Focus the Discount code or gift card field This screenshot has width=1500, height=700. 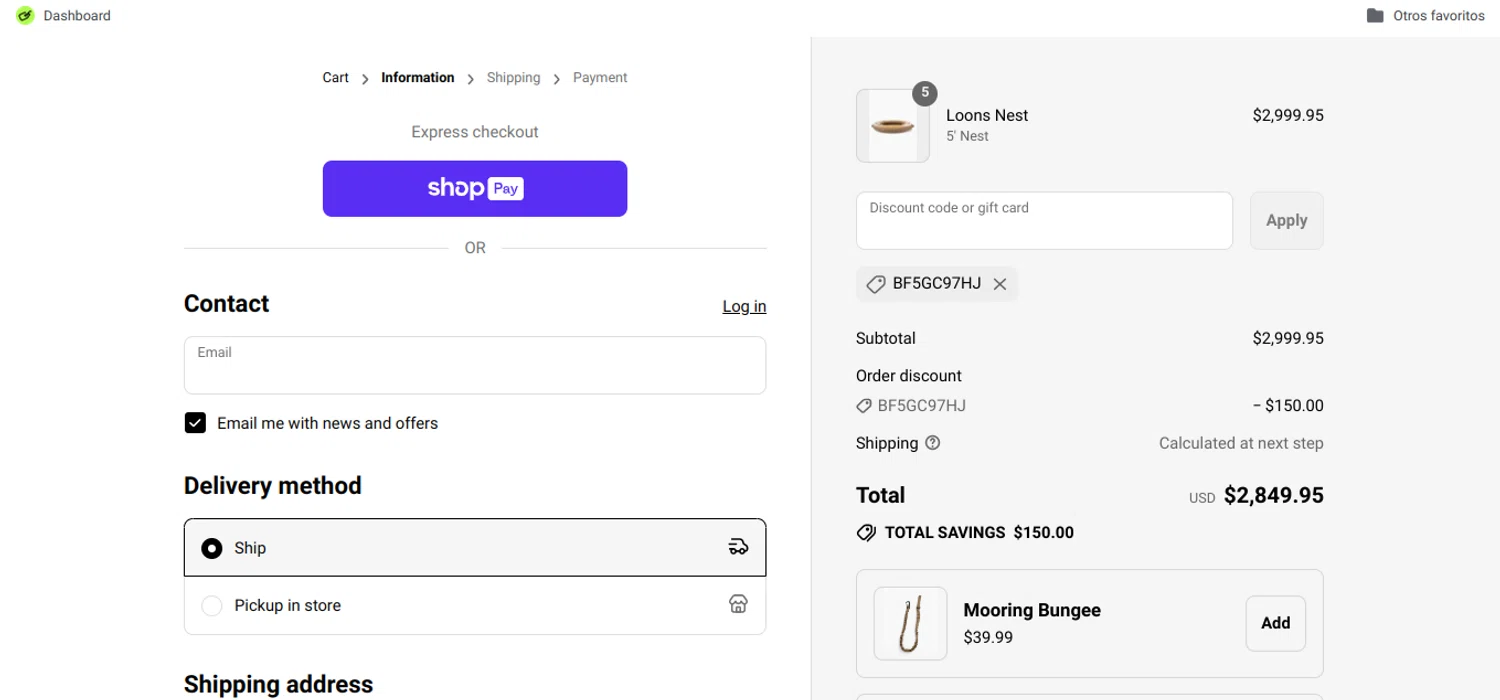[x=1044, y=220]
